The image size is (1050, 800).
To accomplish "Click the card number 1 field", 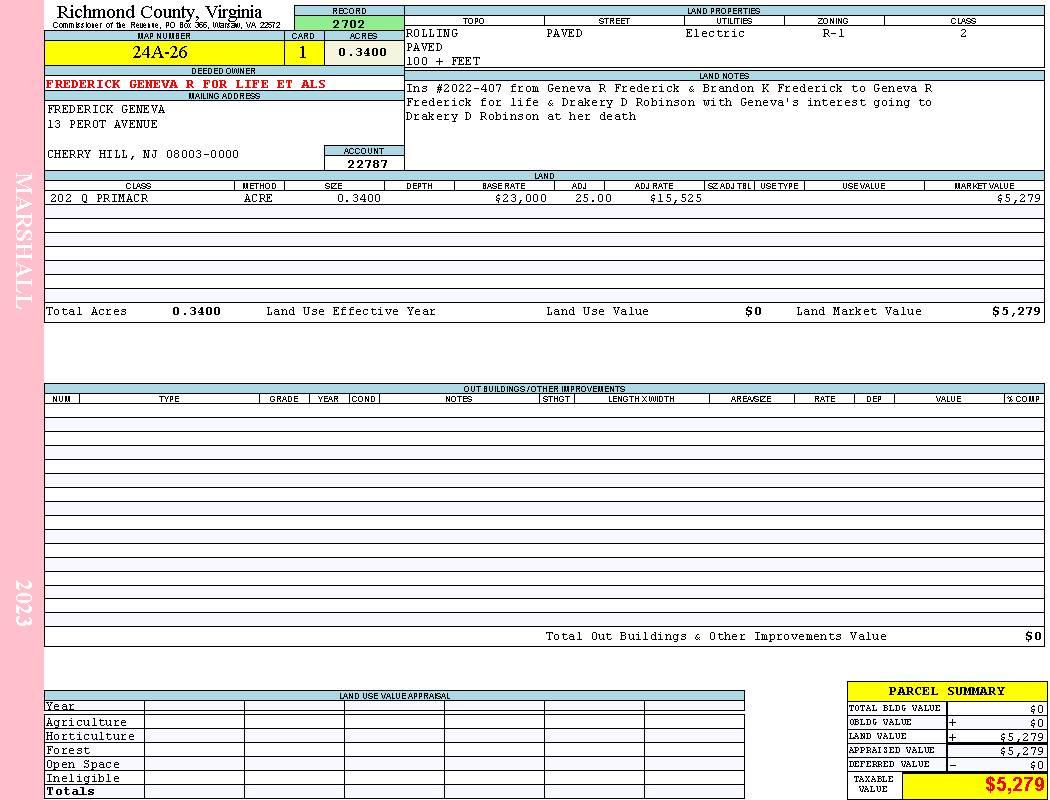I will pyautogui.click(x=303, y=52).
